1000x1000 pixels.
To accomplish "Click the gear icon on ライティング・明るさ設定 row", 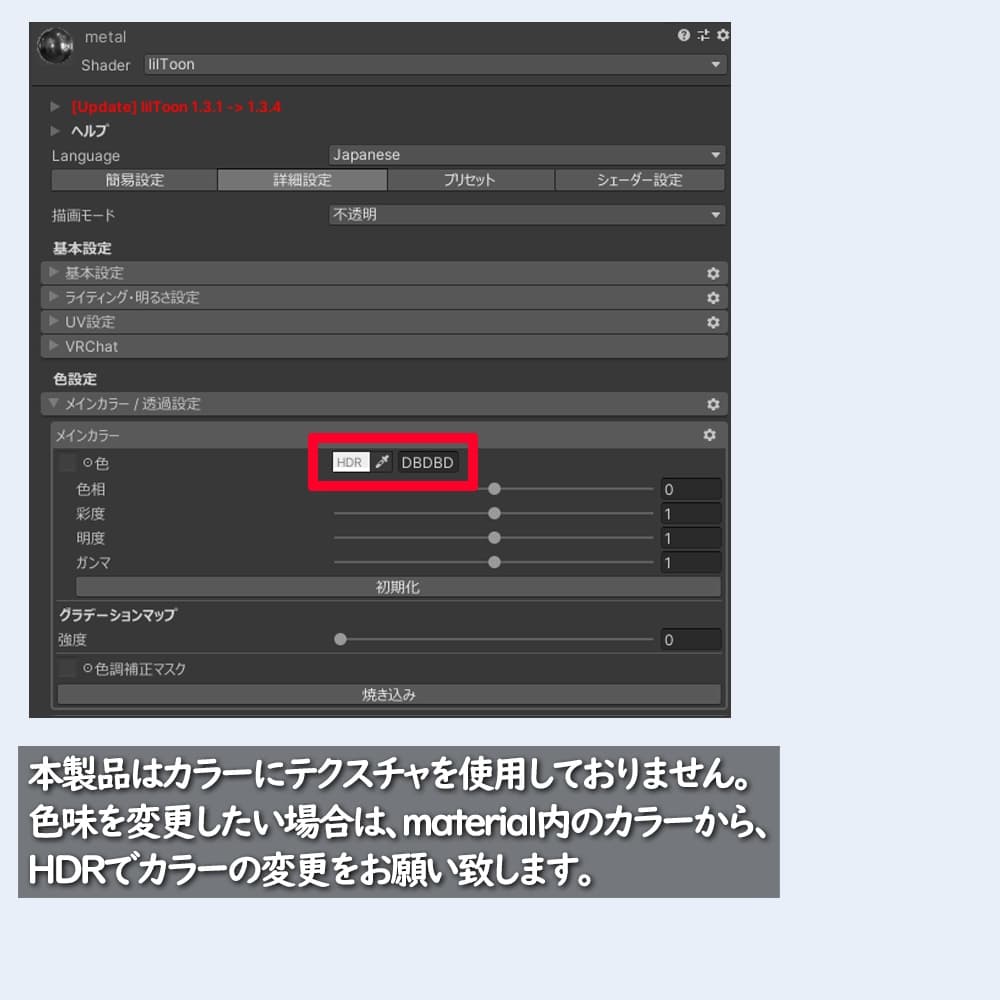I will [712, 297].
